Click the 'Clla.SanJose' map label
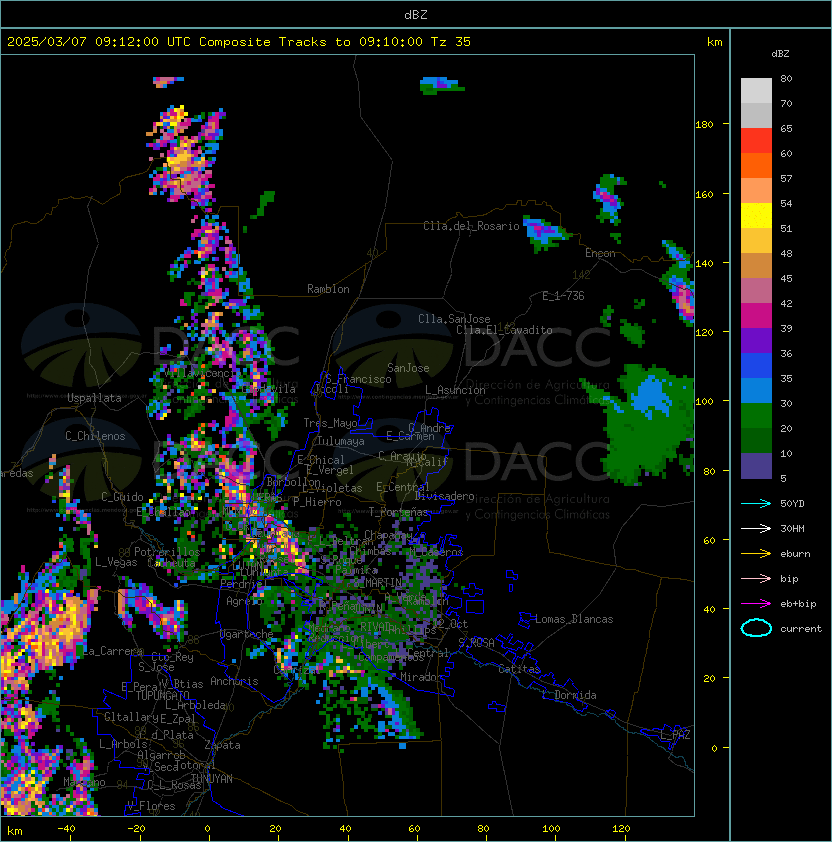This screenshot has height=842, width=832. [x=454, y=319]
